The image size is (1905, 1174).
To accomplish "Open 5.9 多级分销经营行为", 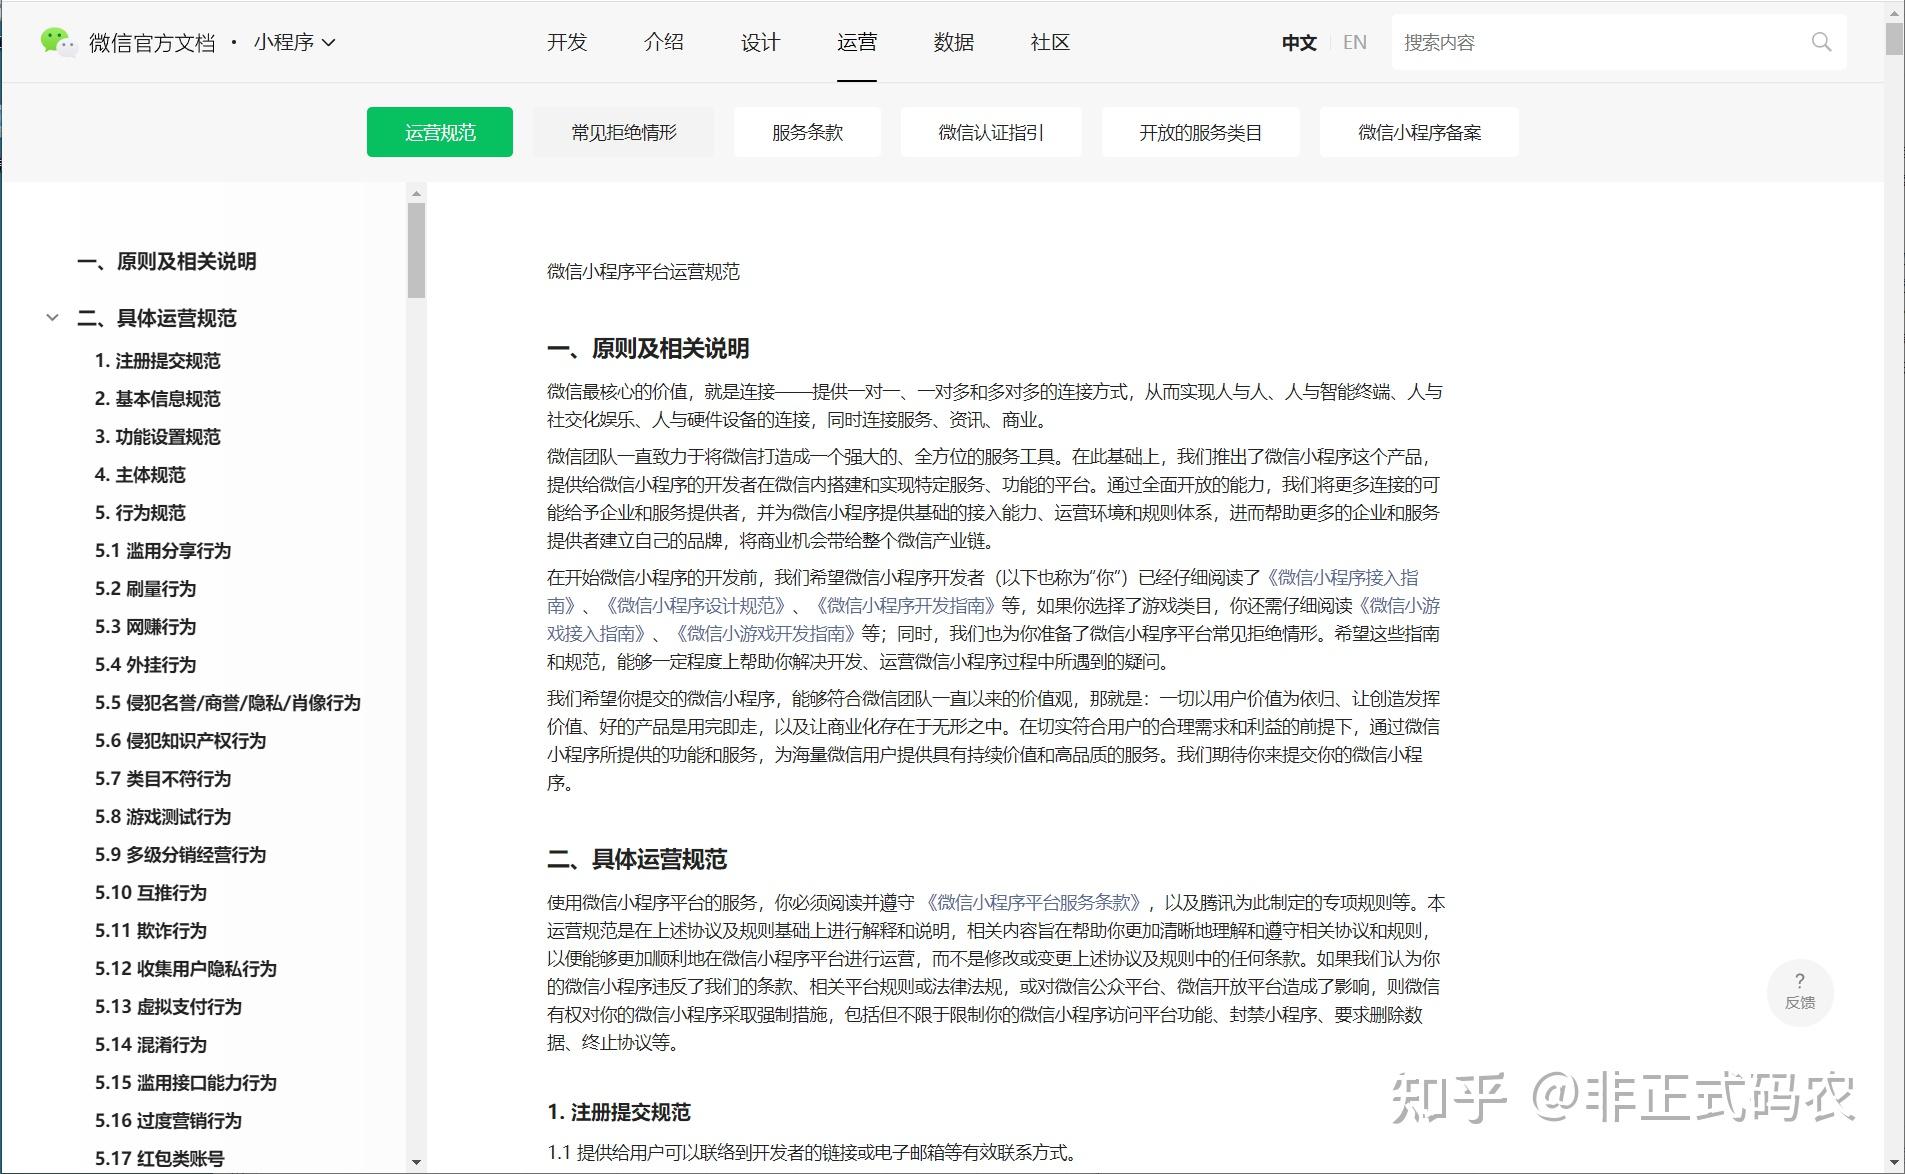I will click(x=181, y=855).
